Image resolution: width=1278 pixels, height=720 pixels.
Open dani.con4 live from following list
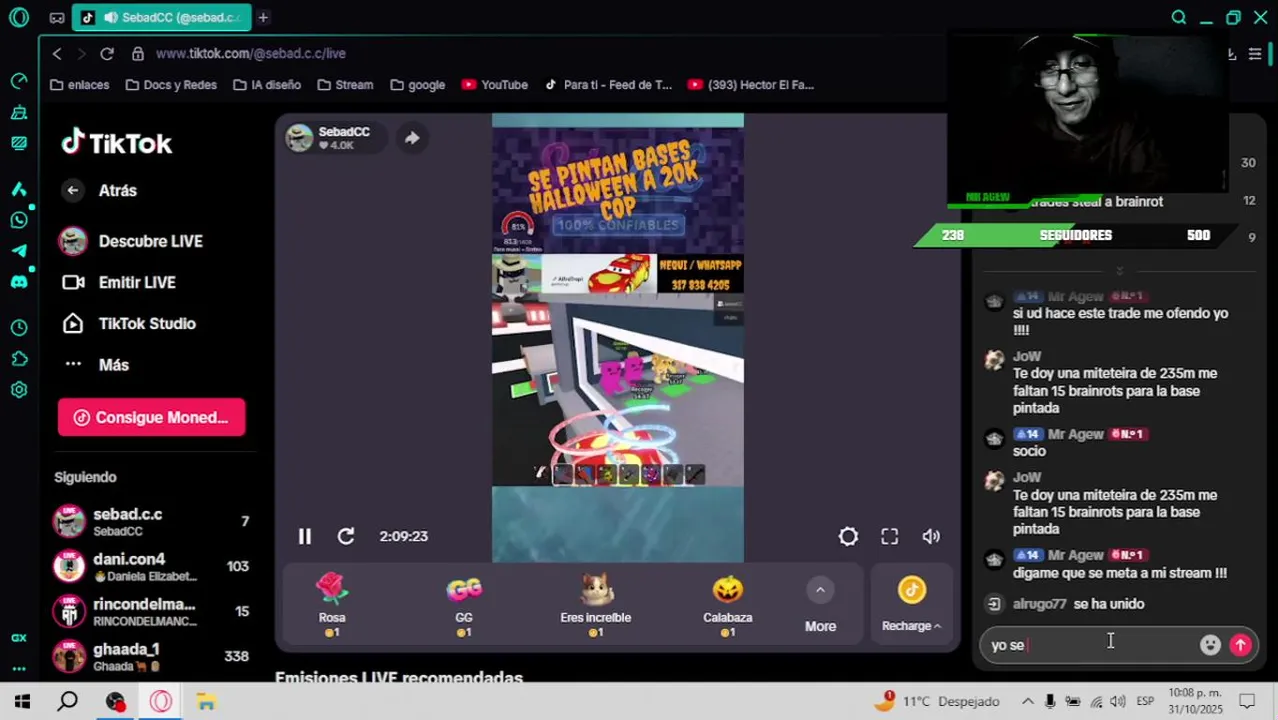point(151,566)
